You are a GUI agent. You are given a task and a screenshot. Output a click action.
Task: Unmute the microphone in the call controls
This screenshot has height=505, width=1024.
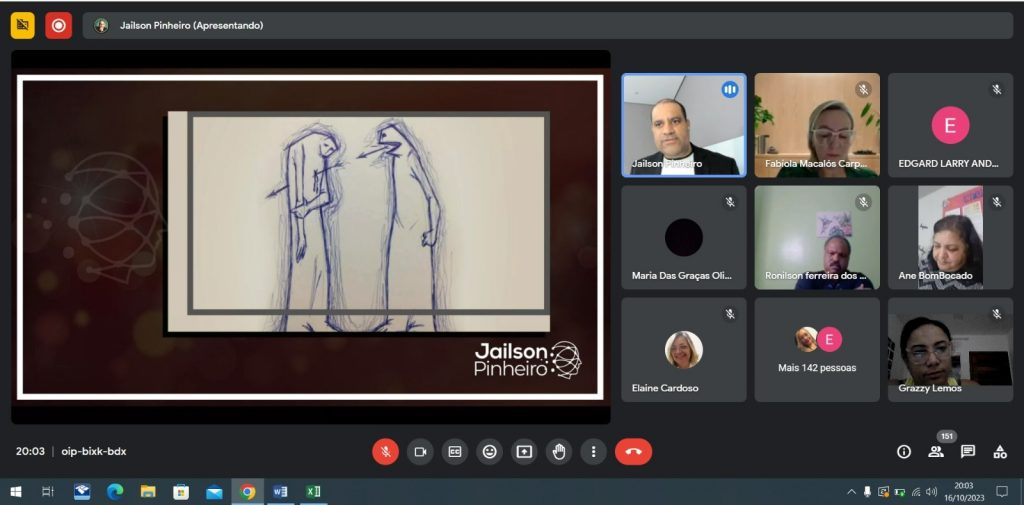coord(385,452)
